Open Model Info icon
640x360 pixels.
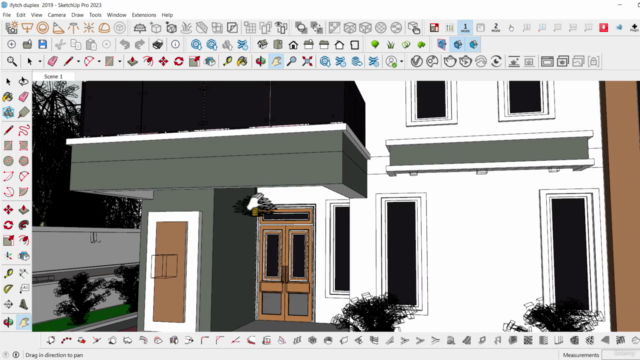175,44
